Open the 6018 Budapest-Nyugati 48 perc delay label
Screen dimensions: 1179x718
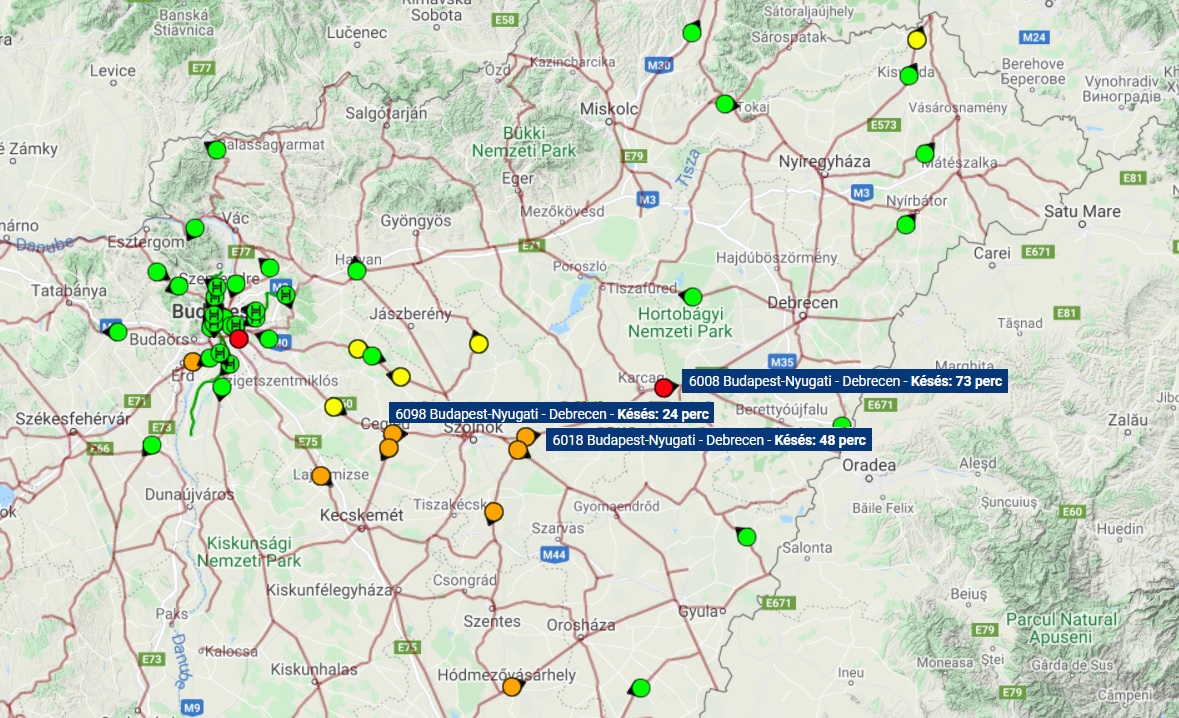[x=708, y=440]
